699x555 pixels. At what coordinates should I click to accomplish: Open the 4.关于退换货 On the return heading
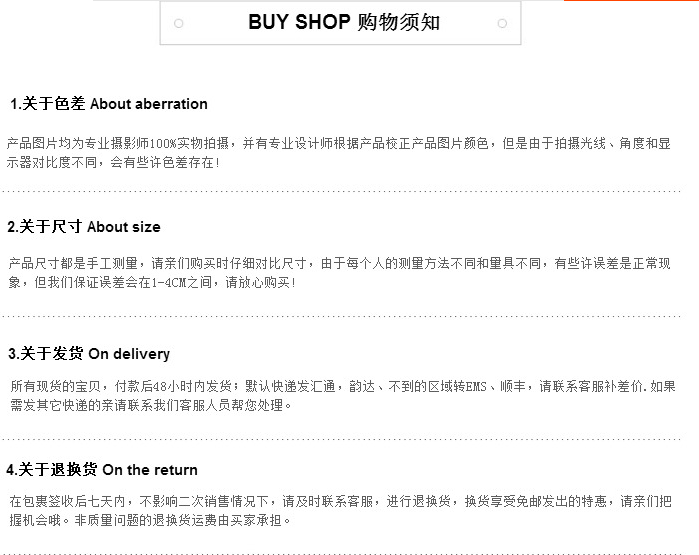(102, 470)
